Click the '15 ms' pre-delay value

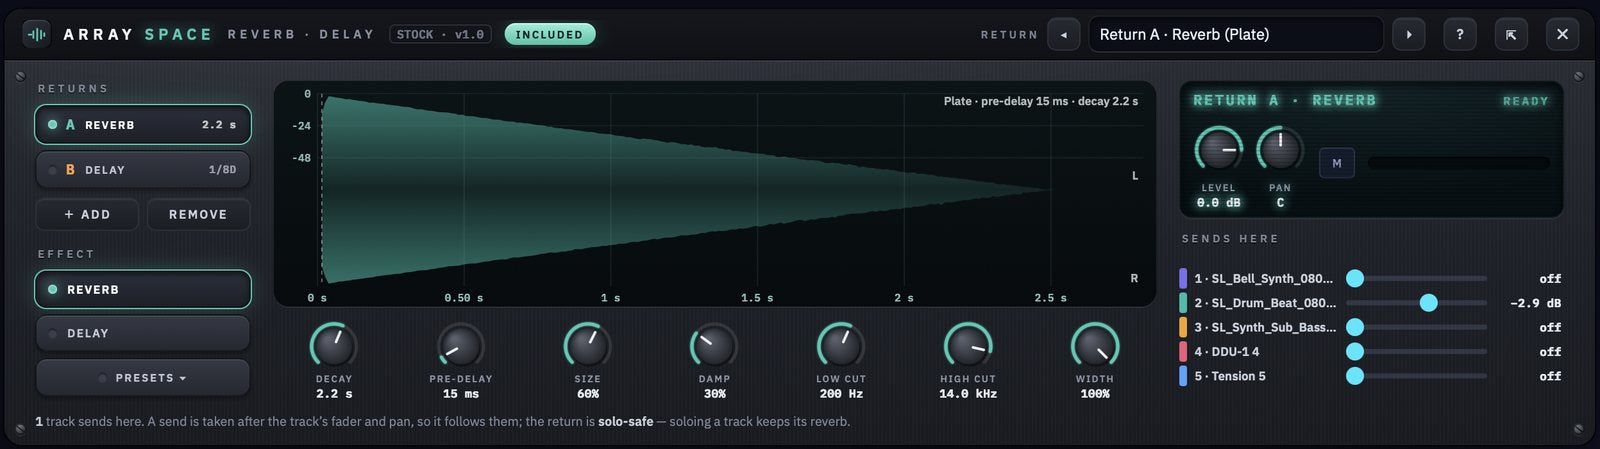coord(461,394)
